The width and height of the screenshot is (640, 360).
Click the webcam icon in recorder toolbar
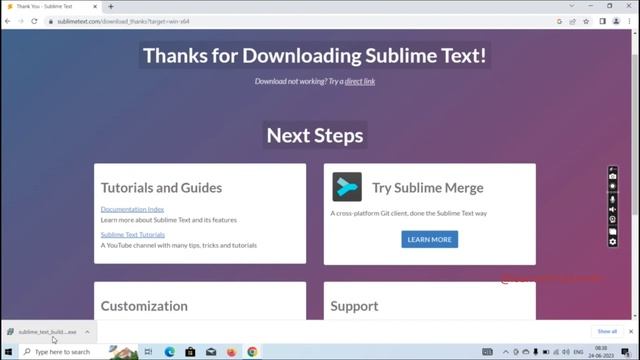coord(613,220)
